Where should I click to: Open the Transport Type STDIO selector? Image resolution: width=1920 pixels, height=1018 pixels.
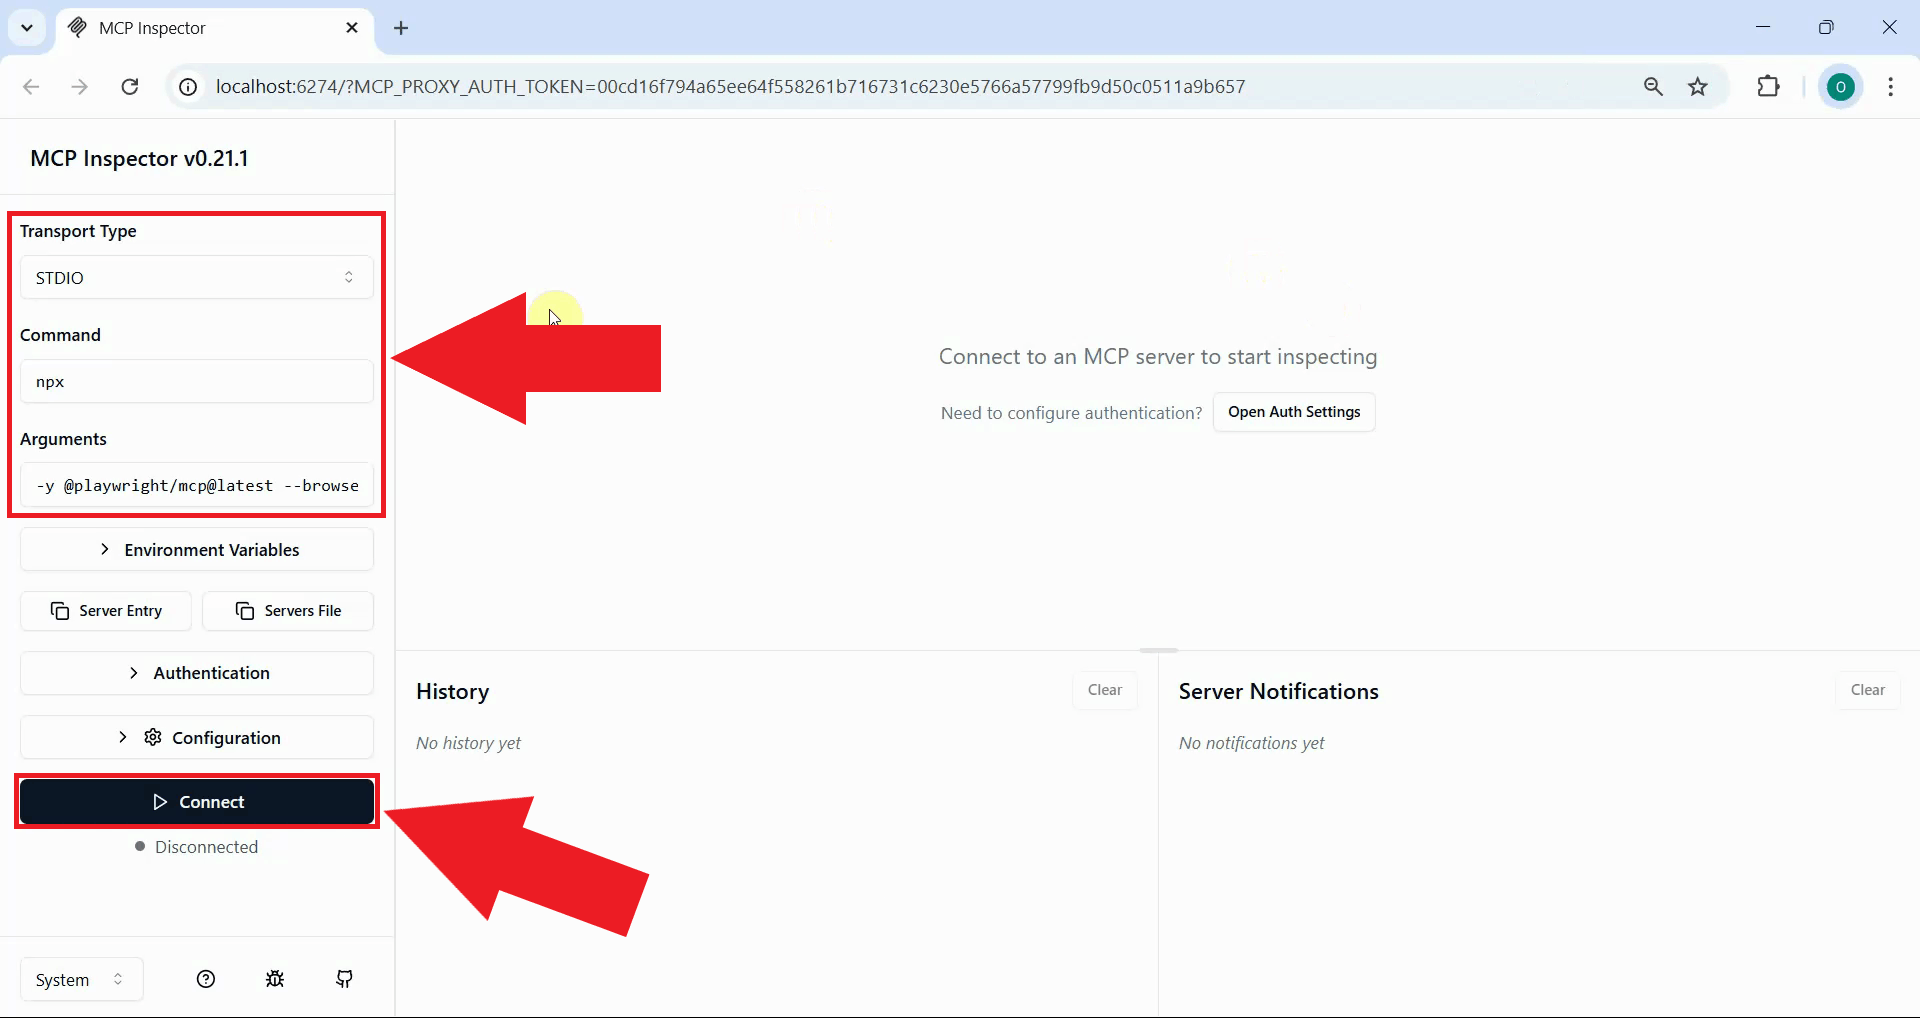coord(196,278)
